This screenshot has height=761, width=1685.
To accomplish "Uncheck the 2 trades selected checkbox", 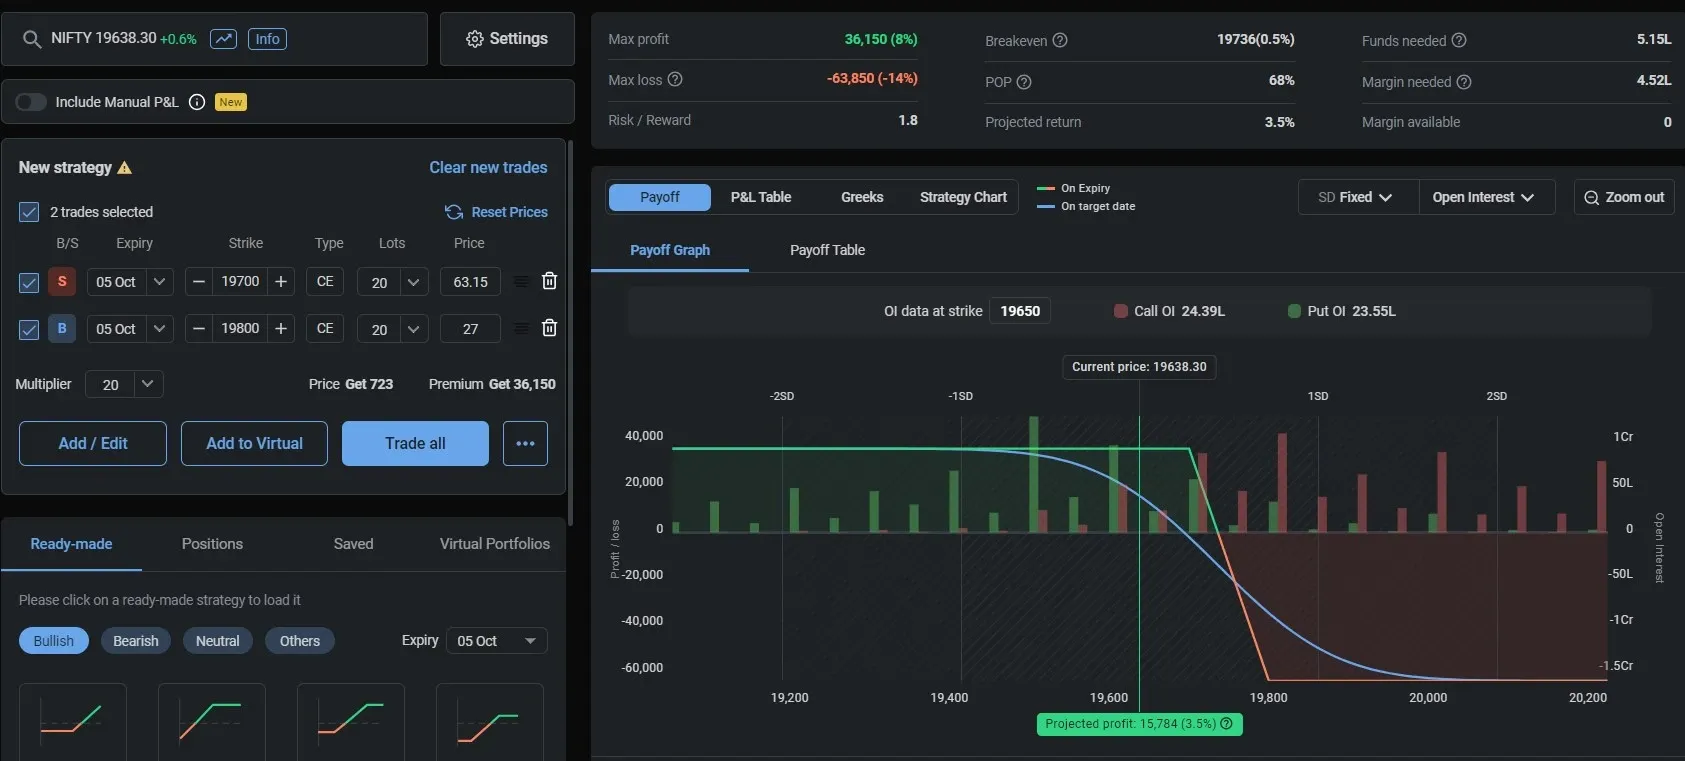I will tap(29, 212).
